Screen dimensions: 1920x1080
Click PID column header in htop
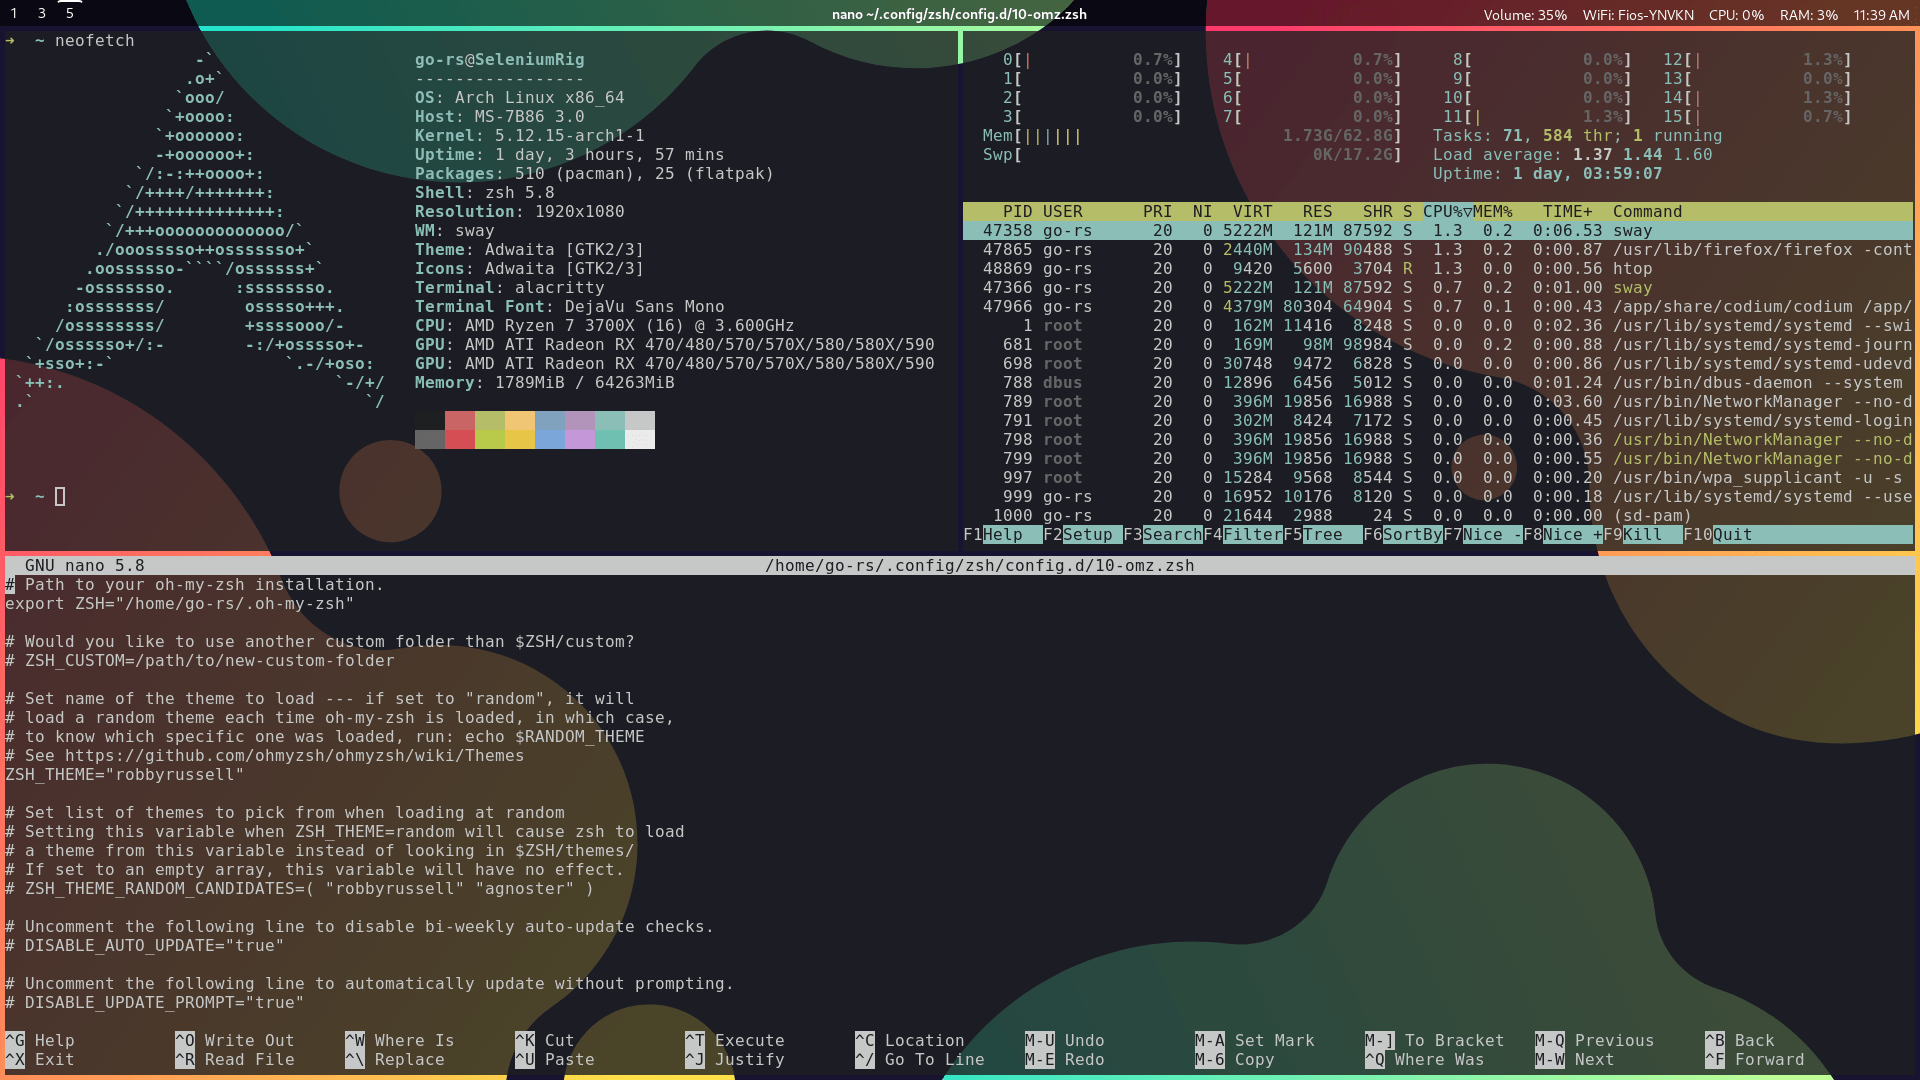(x=1017, y=212)
